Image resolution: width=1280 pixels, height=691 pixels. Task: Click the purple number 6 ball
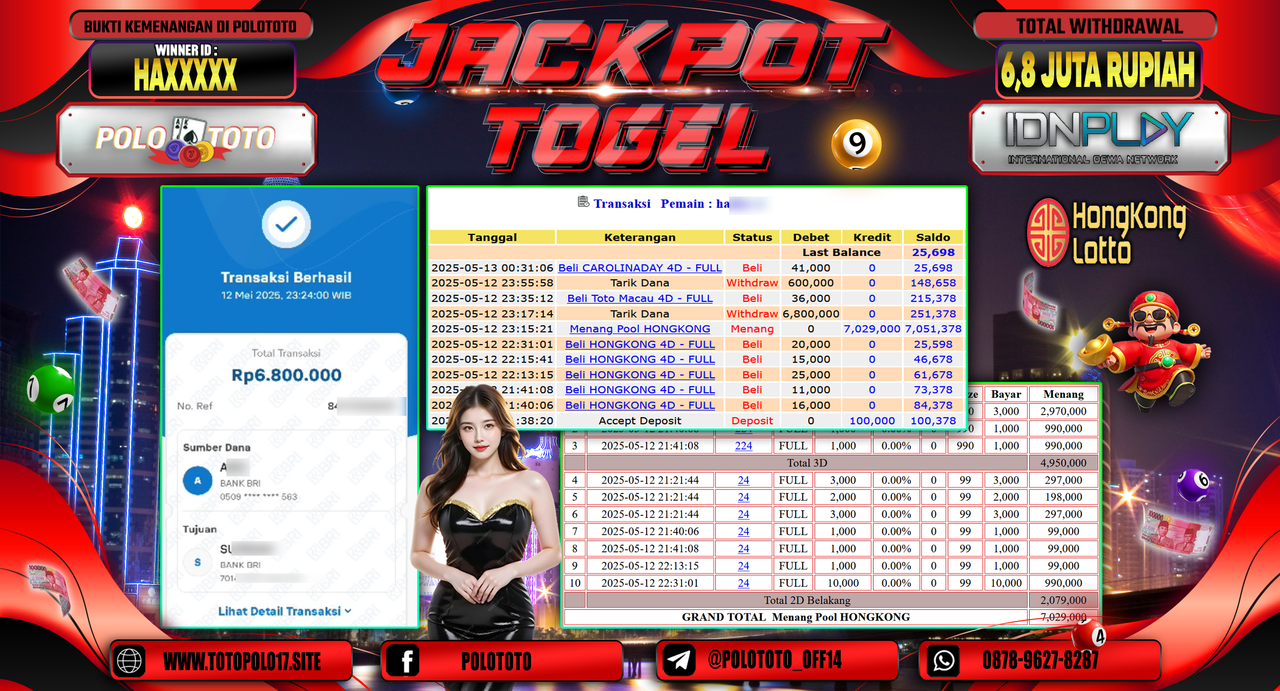pos(1193,486)
